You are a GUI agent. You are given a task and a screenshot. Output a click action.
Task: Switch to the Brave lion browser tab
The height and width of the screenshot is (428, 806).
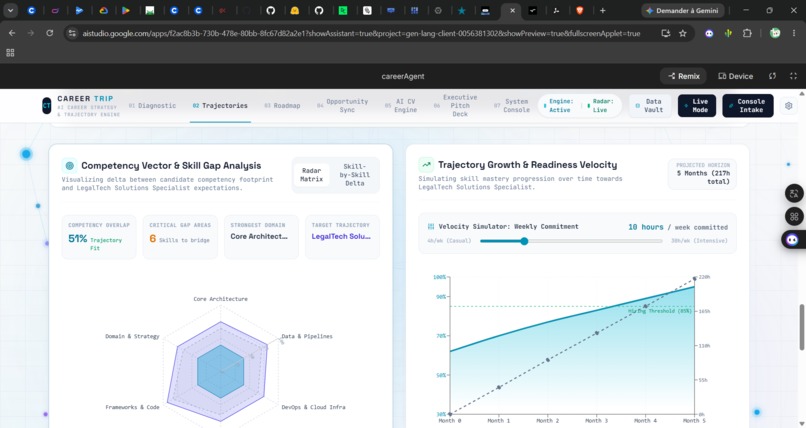(580, 10)
